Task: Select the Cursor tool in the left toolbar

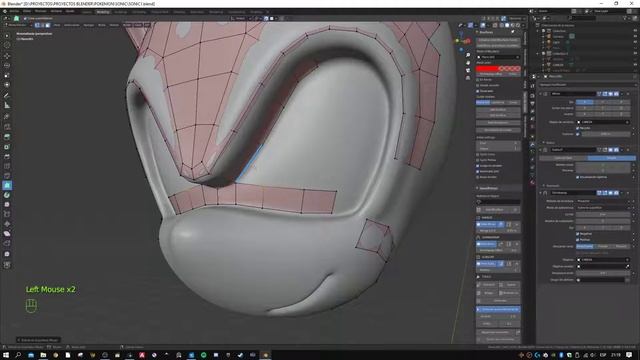Action: pyautogui.click(x=7, y=45)
